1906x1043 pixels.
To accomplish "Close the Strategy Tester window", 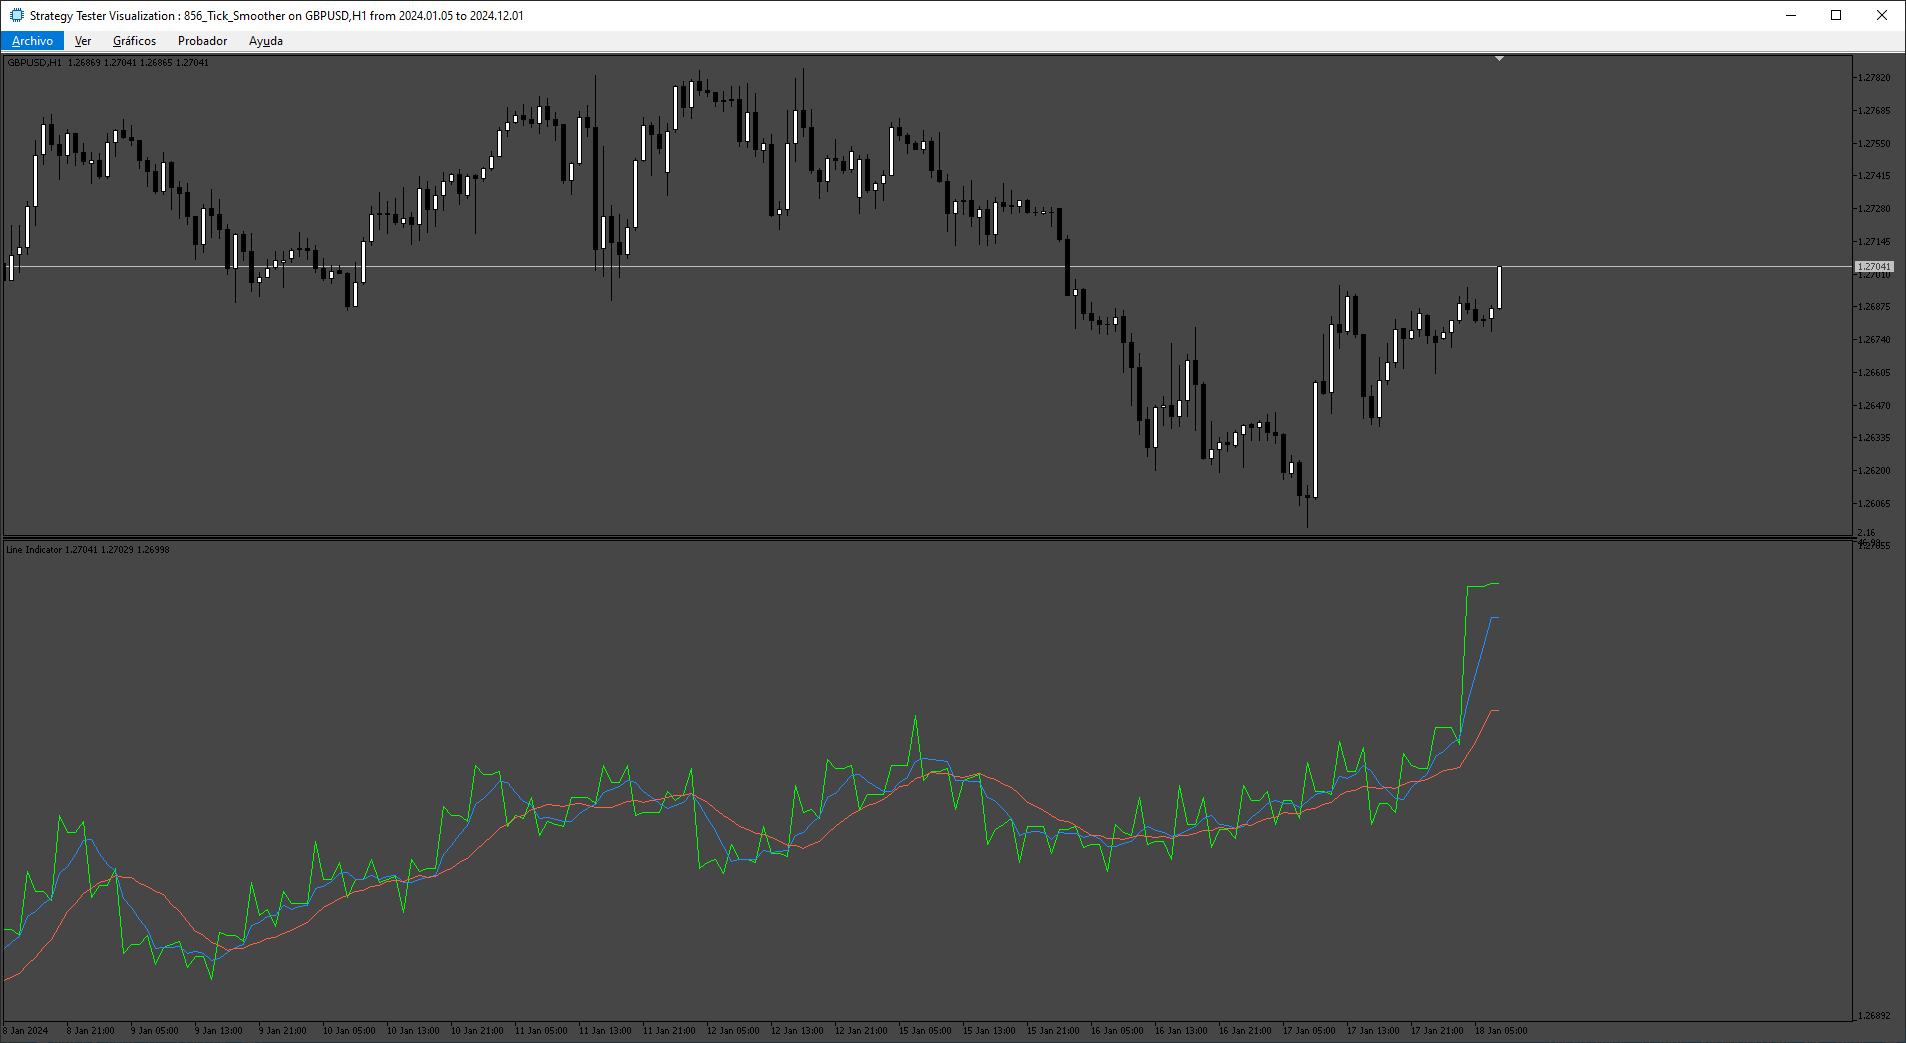I will pos(1882,15).
